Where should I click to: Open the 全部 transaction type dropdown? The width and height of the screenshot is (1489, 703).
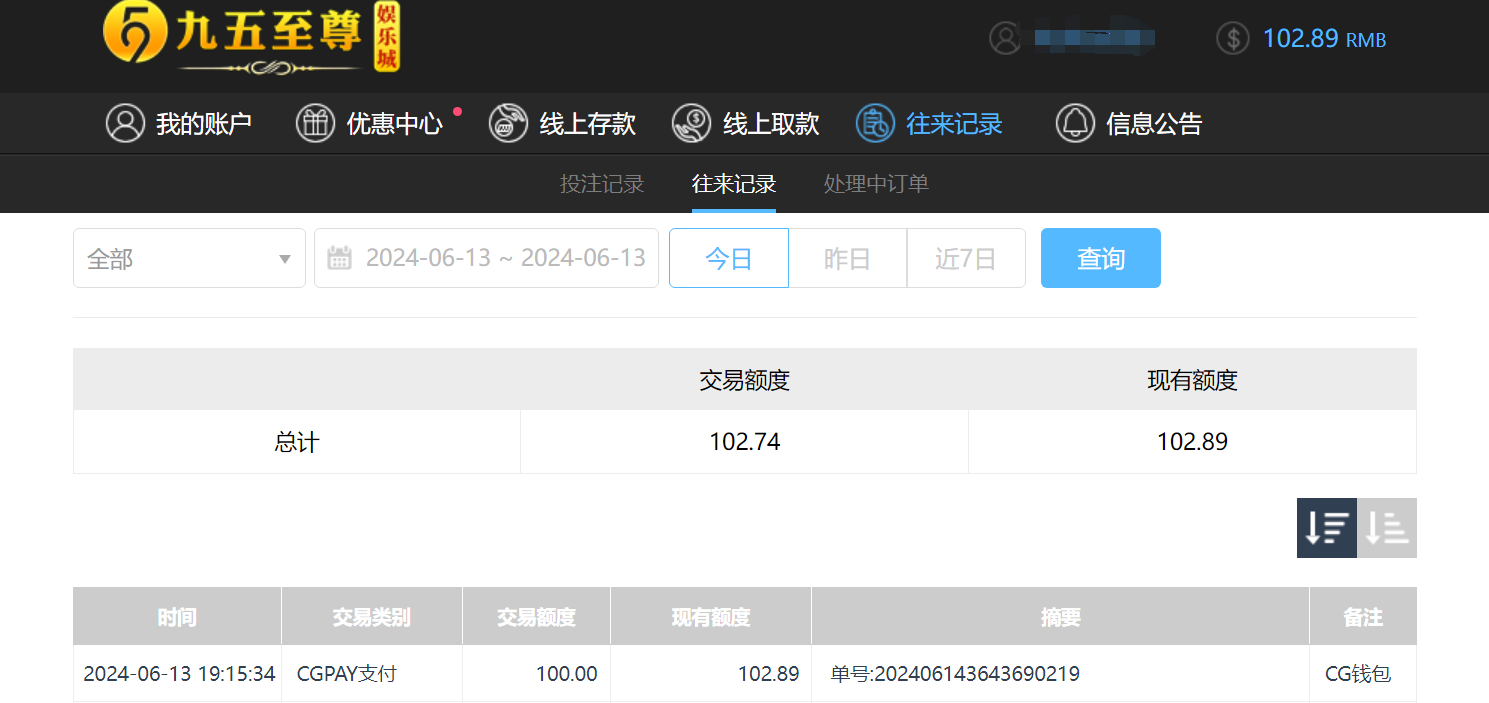click(189, 257)
